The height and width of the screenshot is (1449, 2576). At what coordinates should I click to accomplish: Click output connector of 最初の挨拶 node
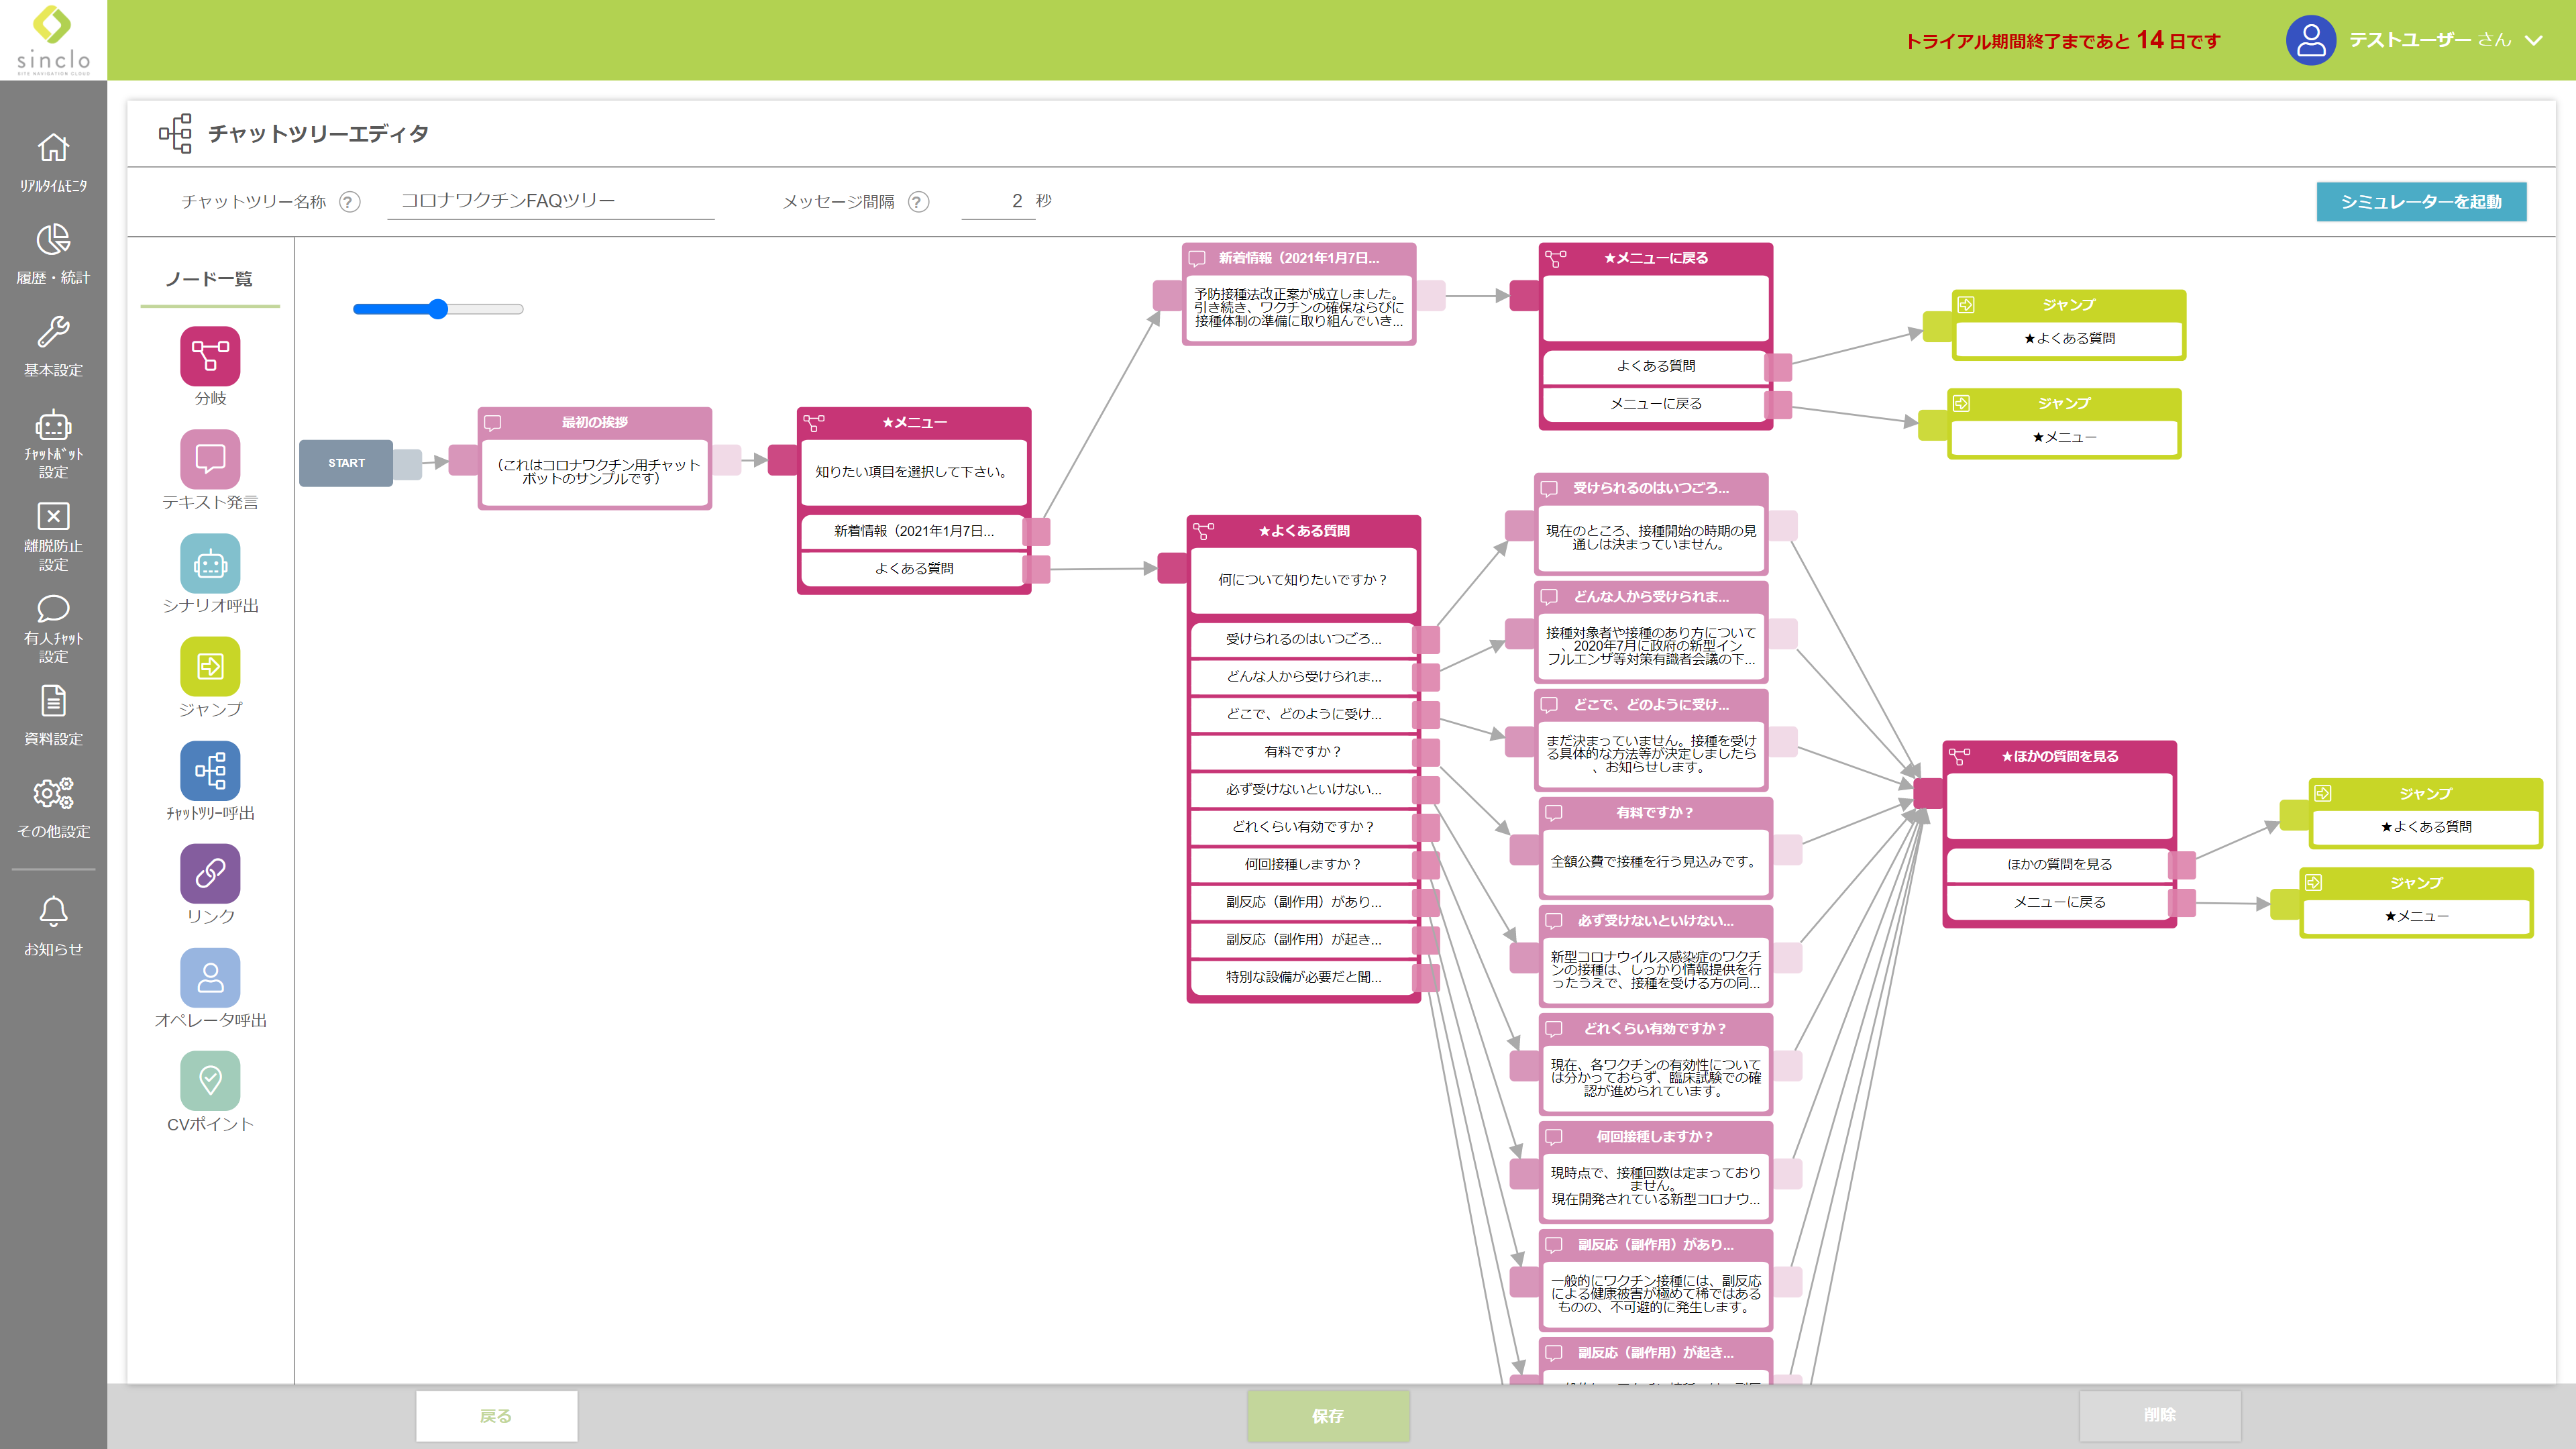[727, 460]
